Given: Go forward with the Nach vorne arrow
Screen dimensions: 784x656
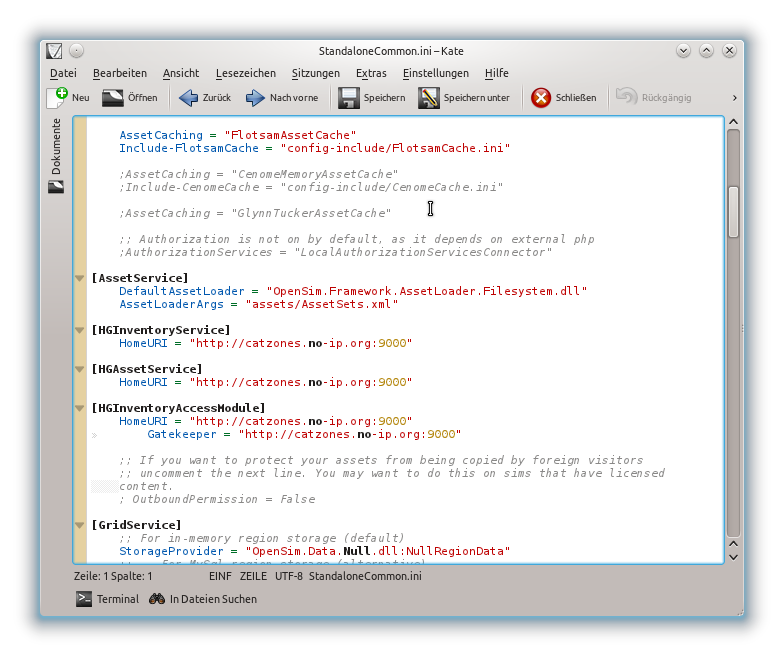Looking at the screenshot, I should tap(255, 98).
